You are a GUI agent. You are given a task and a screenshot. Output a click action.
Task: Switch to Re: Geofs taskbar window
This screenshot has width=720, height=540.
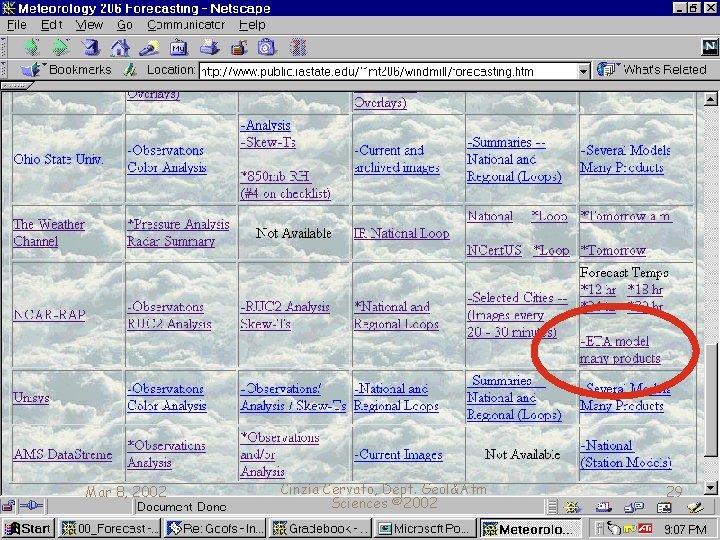215,529
